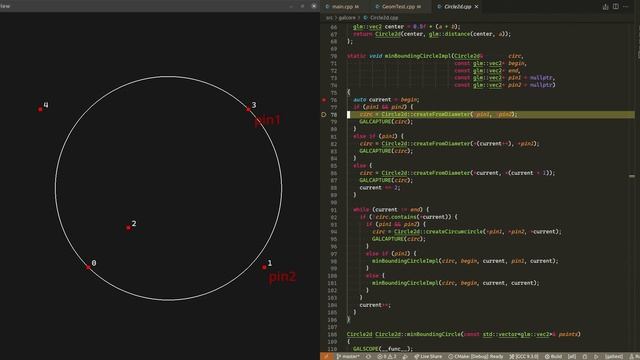The width and height of the screenshot is (640, 360).
Task: Click point 0 in the viewer window
Action: click(x=88, y=267)
